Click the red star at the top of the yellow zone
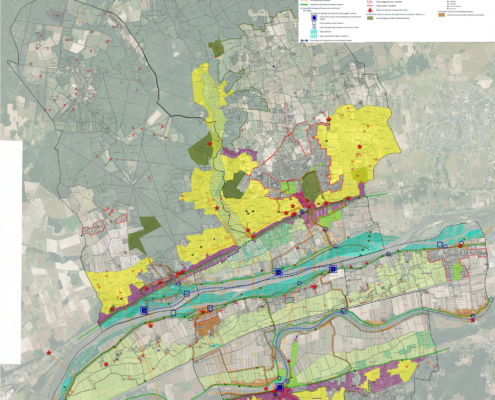Screen dimensions: 495x400 point(329,119)
